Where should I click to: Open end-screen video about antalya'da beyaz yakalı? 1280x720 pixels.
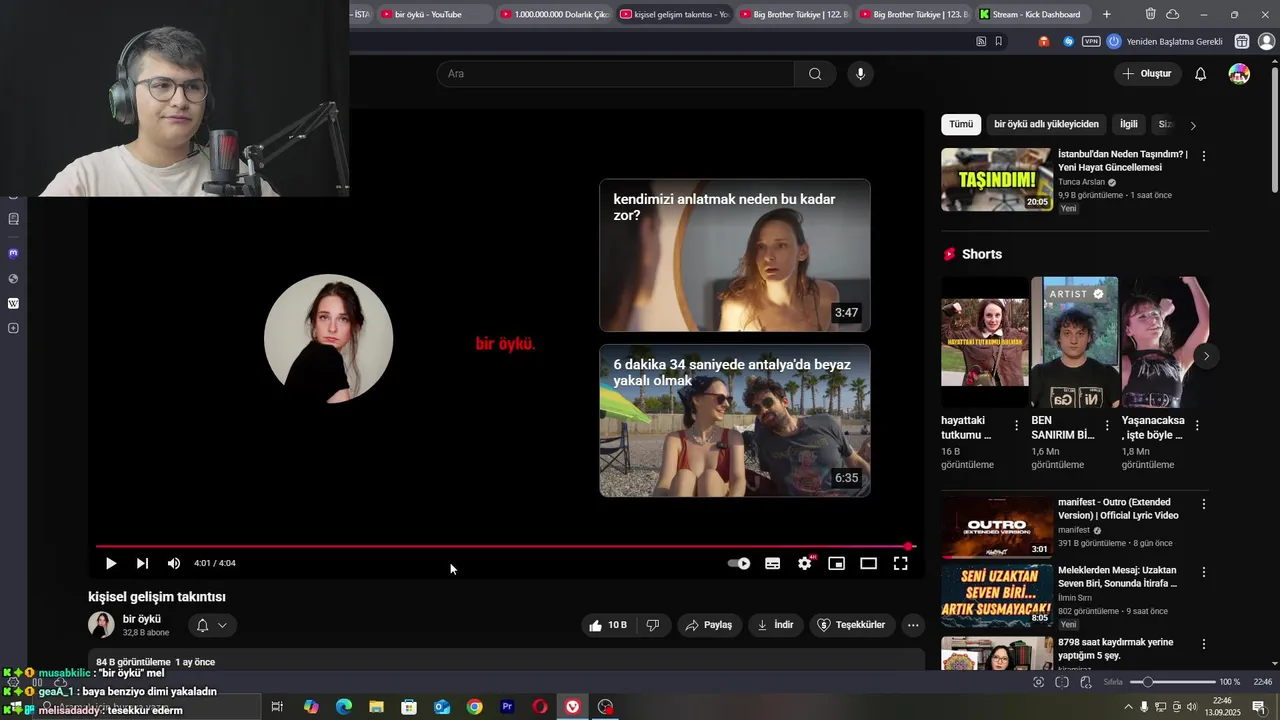click(x=735, y=421)
